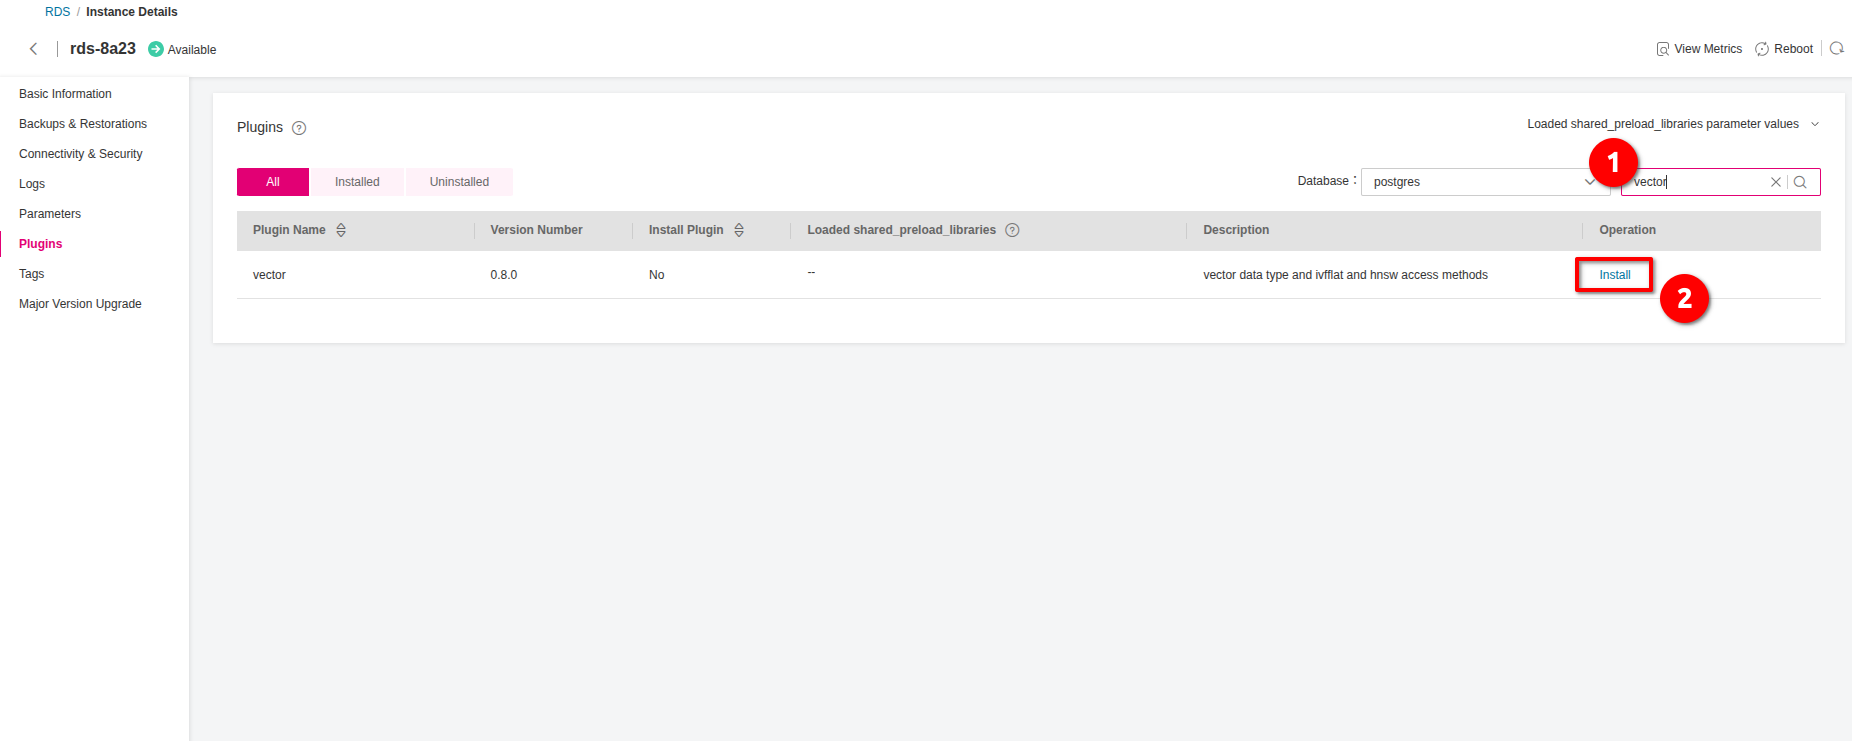
Task: Click the back arrow beside rds-8a23
Action: (x=34, y=49)
